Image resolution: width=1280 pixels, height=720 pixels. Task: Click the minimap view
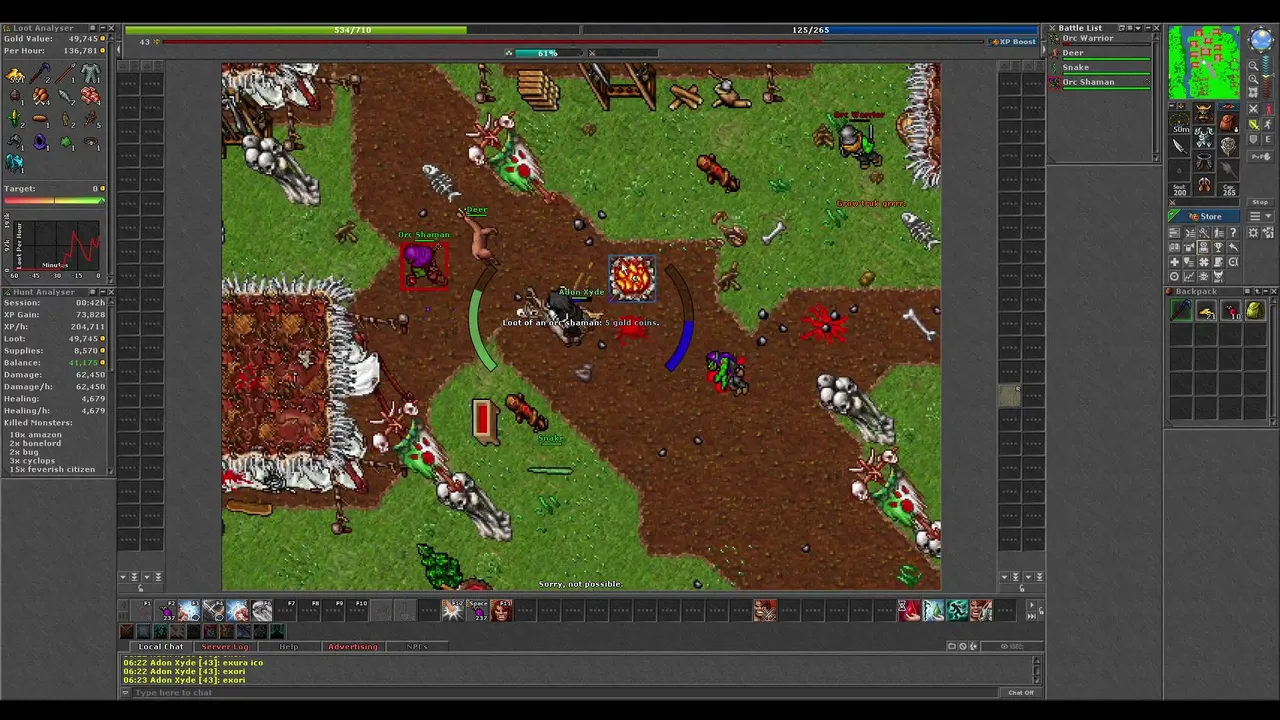coord(1204,63)
